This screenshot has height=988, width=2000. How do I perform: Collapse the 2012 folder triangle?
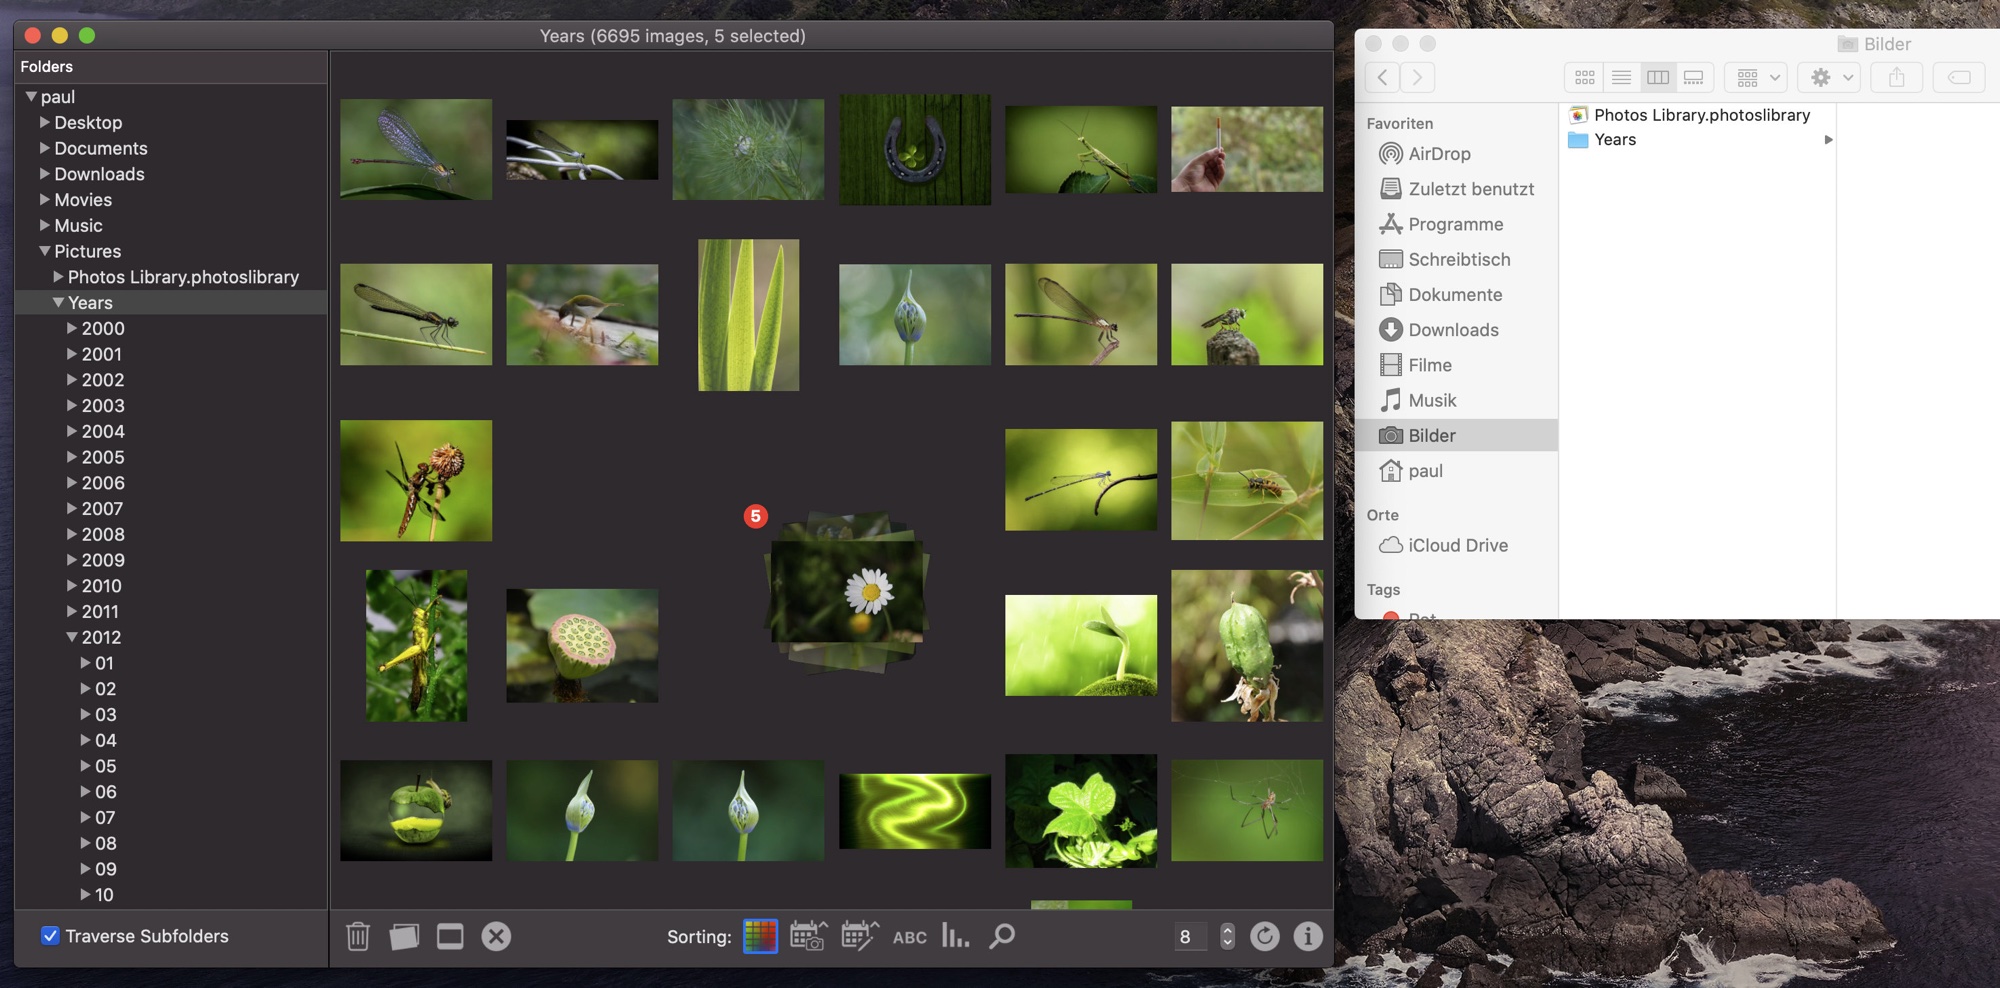click(71, 637)
